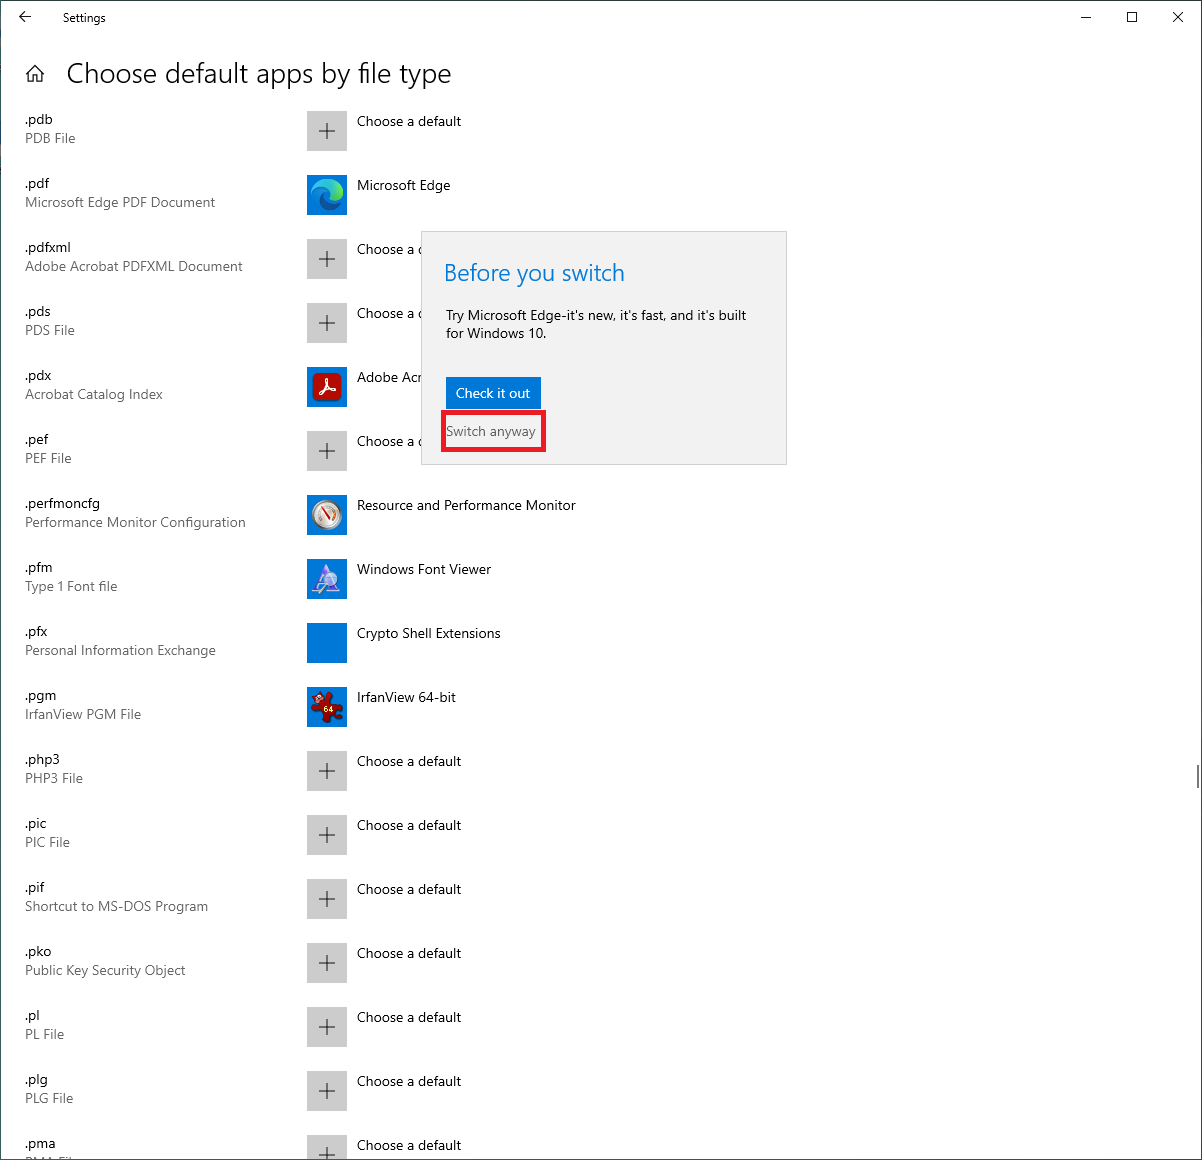Choose a default for .pif shortcut
This screenshot has height=1160, width=1202.
pos(326,899)
